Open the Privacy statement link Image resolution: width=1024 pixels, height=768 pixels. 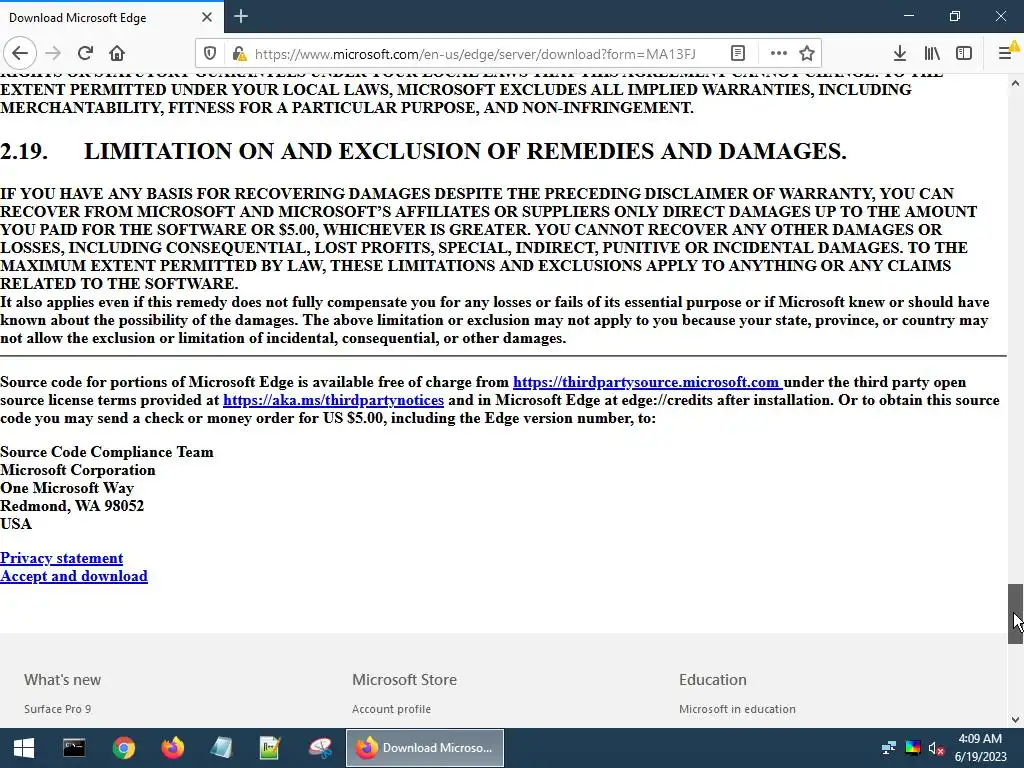pos(61,558)
